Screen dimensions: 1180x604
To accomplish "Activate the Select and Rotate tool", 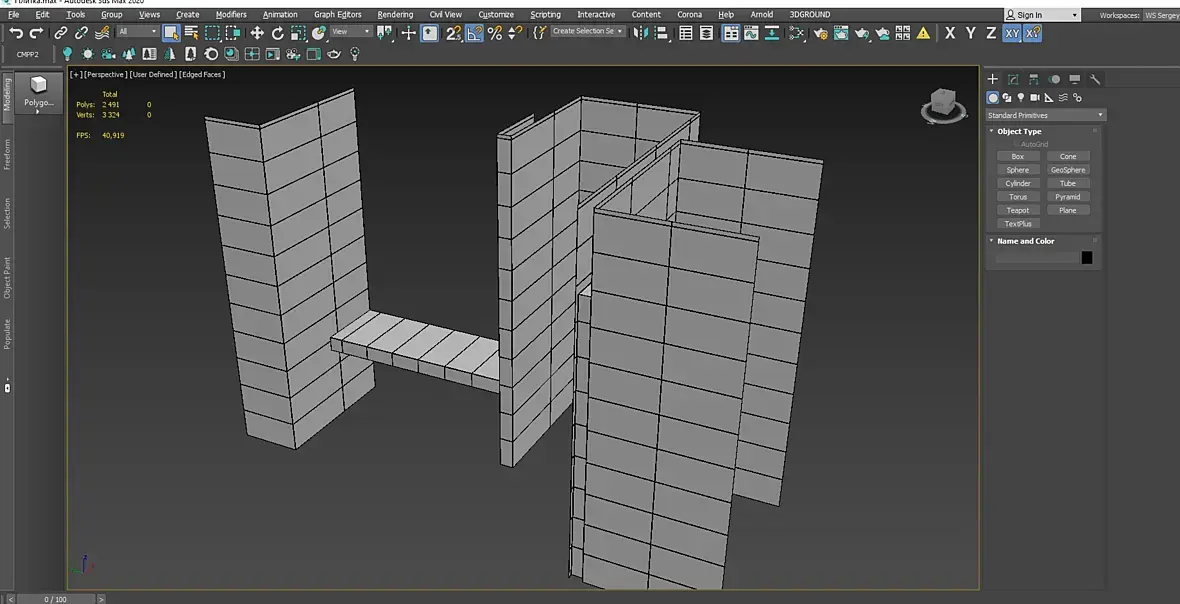I will [278, 33].
